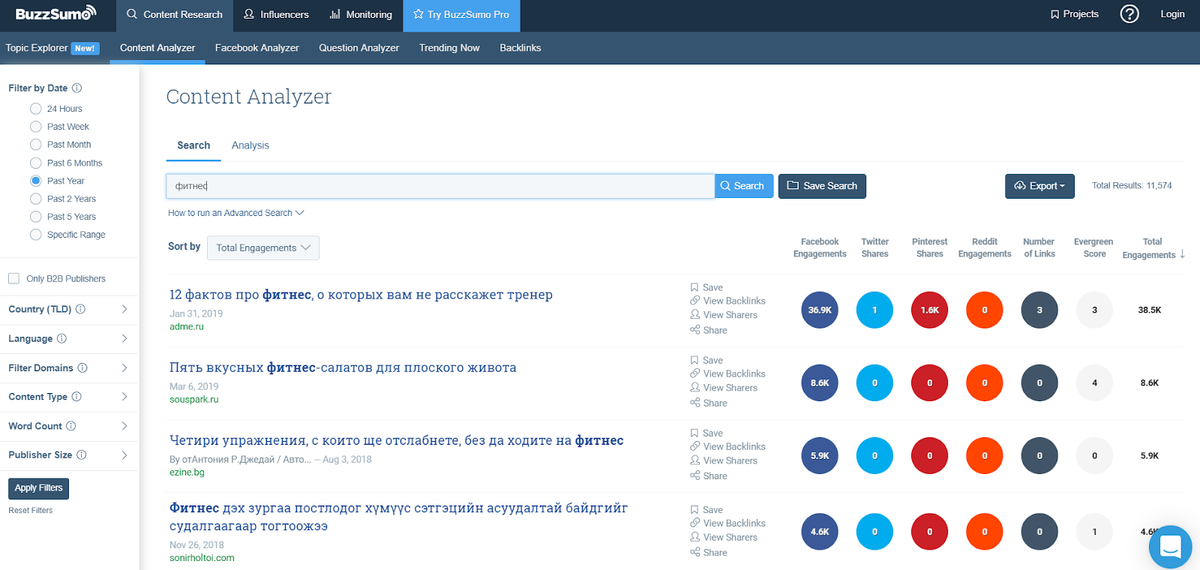Click the blue Search button
The height and width of the screenshot is (570, 1200).
coord(744,186)
